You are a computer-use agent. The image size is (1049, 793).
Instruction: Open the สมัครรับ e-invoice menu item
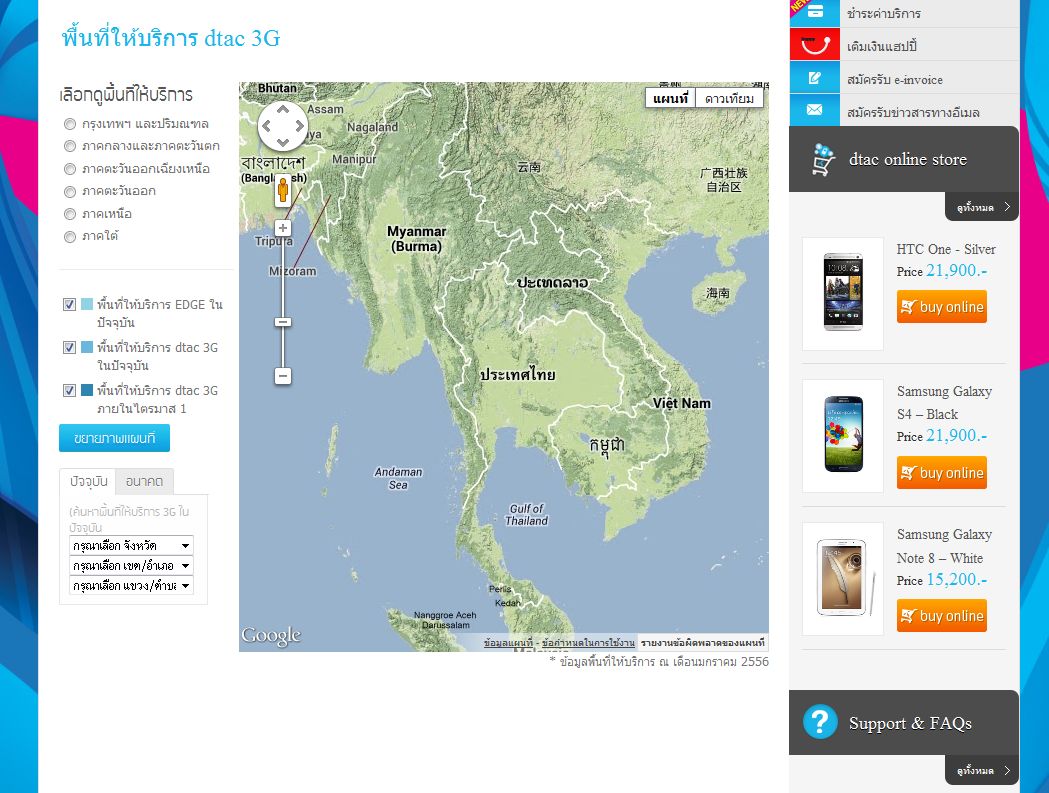tap(904, 78)
